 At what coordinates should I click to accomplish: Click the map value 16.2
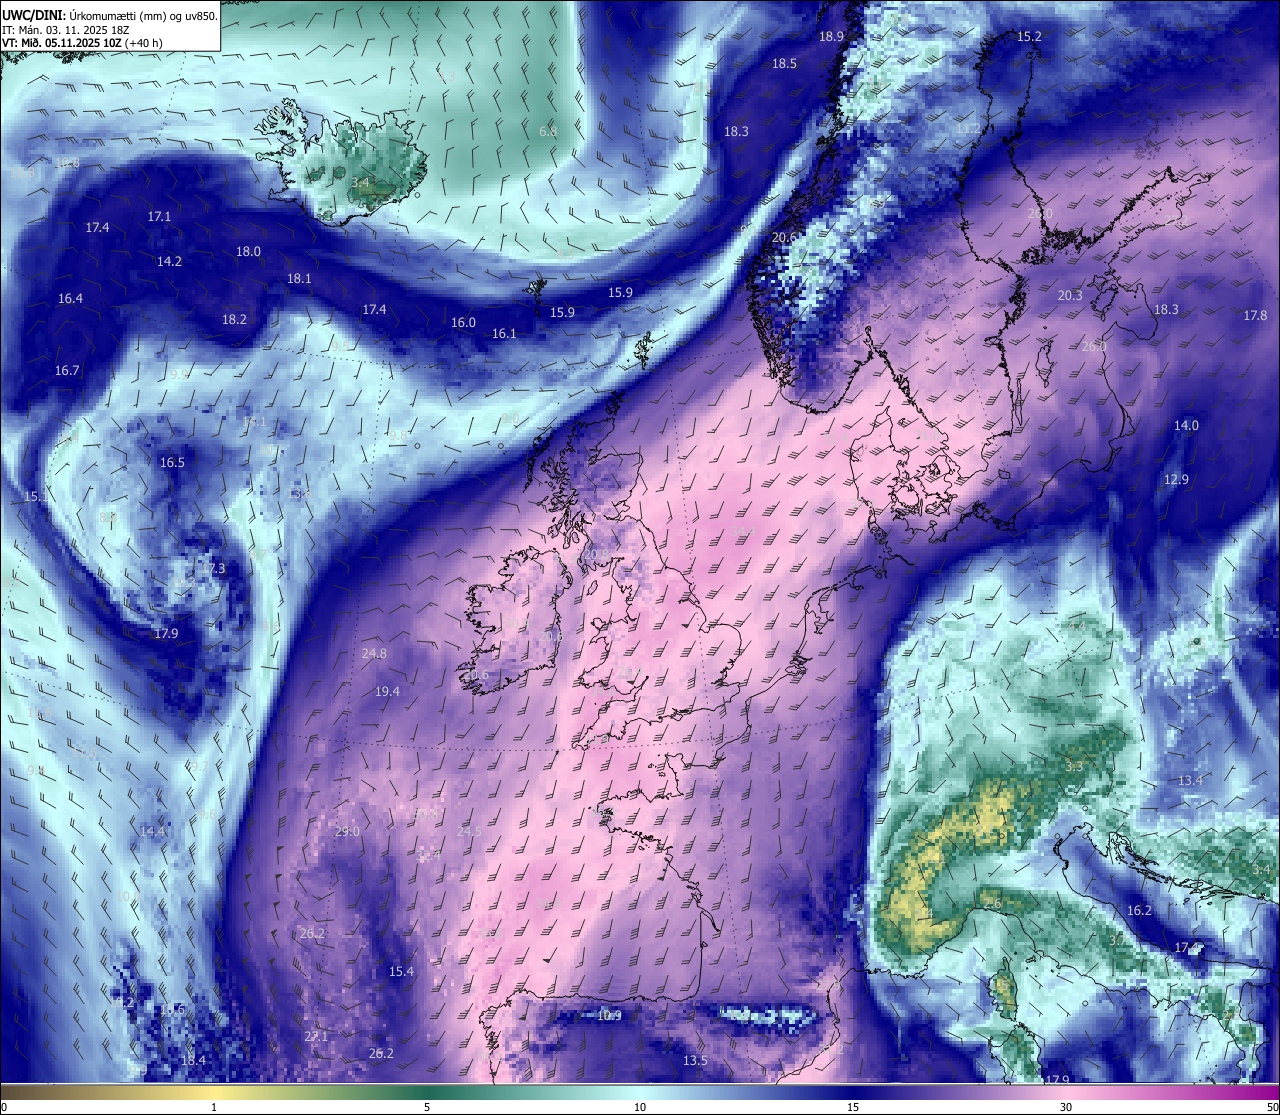point(1139,910)
